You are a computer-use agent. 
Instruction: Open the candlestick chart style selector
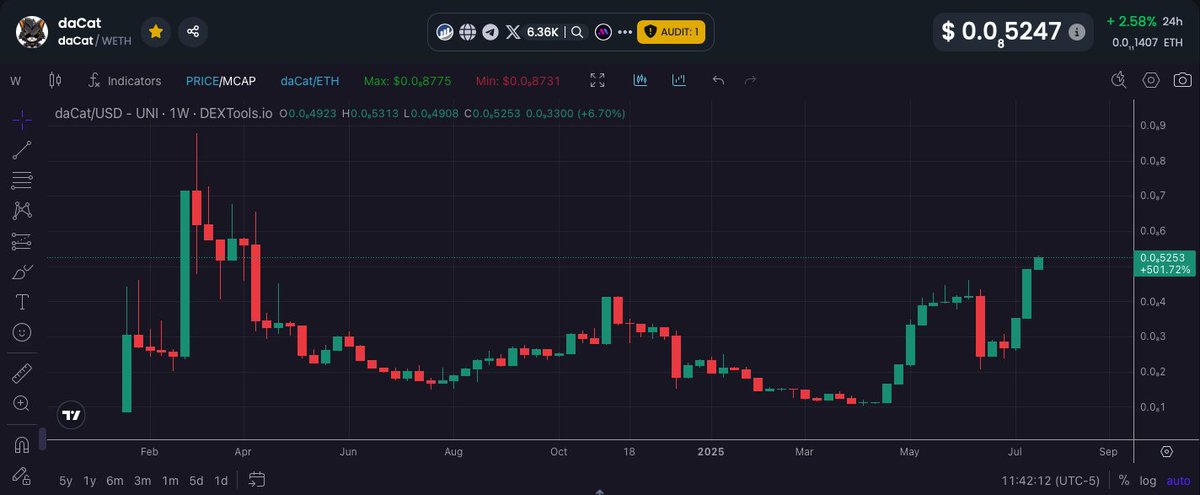pos(54,80)
